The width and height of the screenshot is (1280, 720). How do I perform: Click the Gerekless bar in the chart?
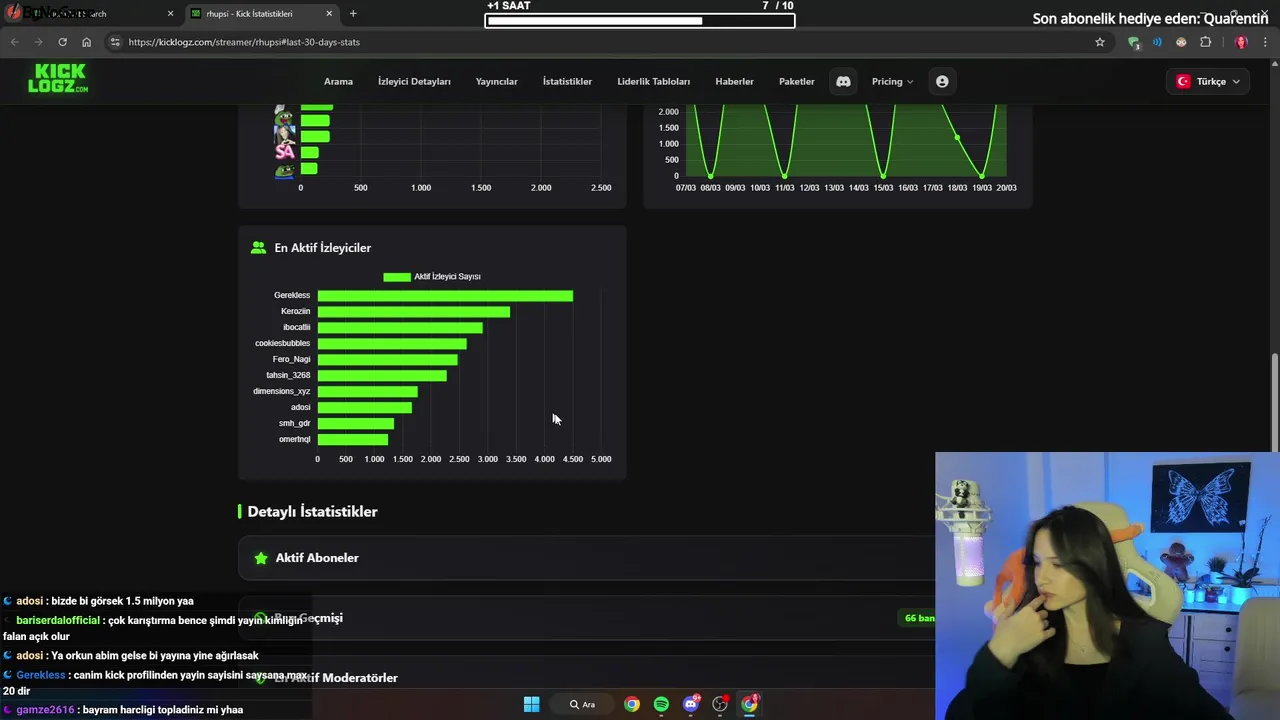pyautogui.click(x=445, y=296)
